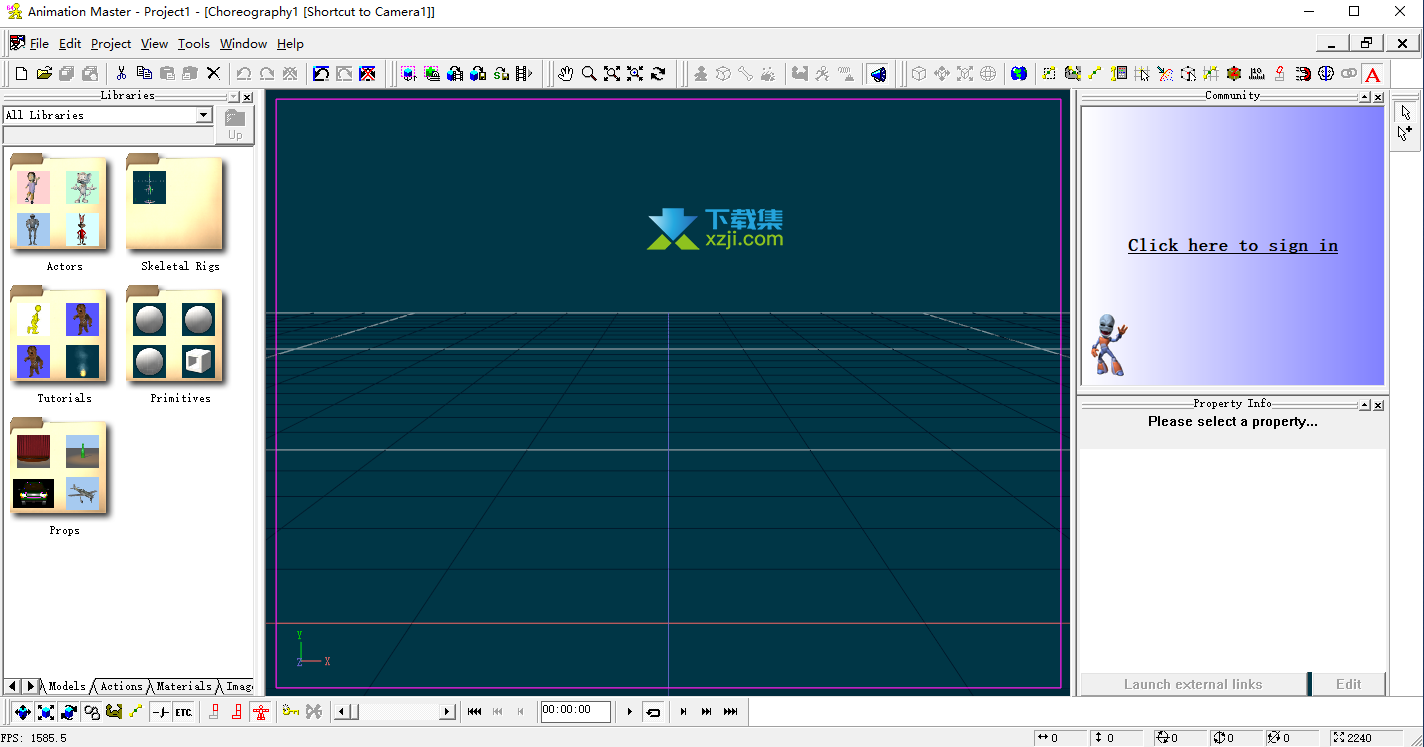
Task: Close the Community panel
Action: pyautogui.click(x=1379, y=98)
